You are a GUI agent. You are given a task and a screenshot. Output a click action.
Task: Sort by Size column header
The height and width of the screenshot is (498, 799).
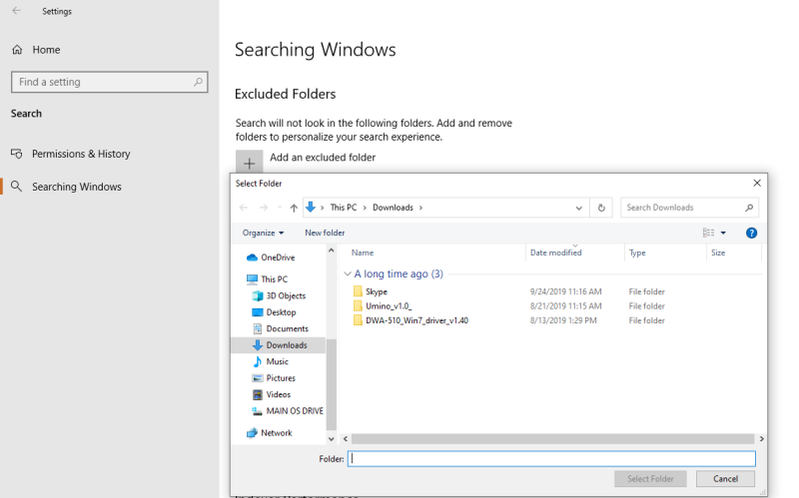(717, 253)
